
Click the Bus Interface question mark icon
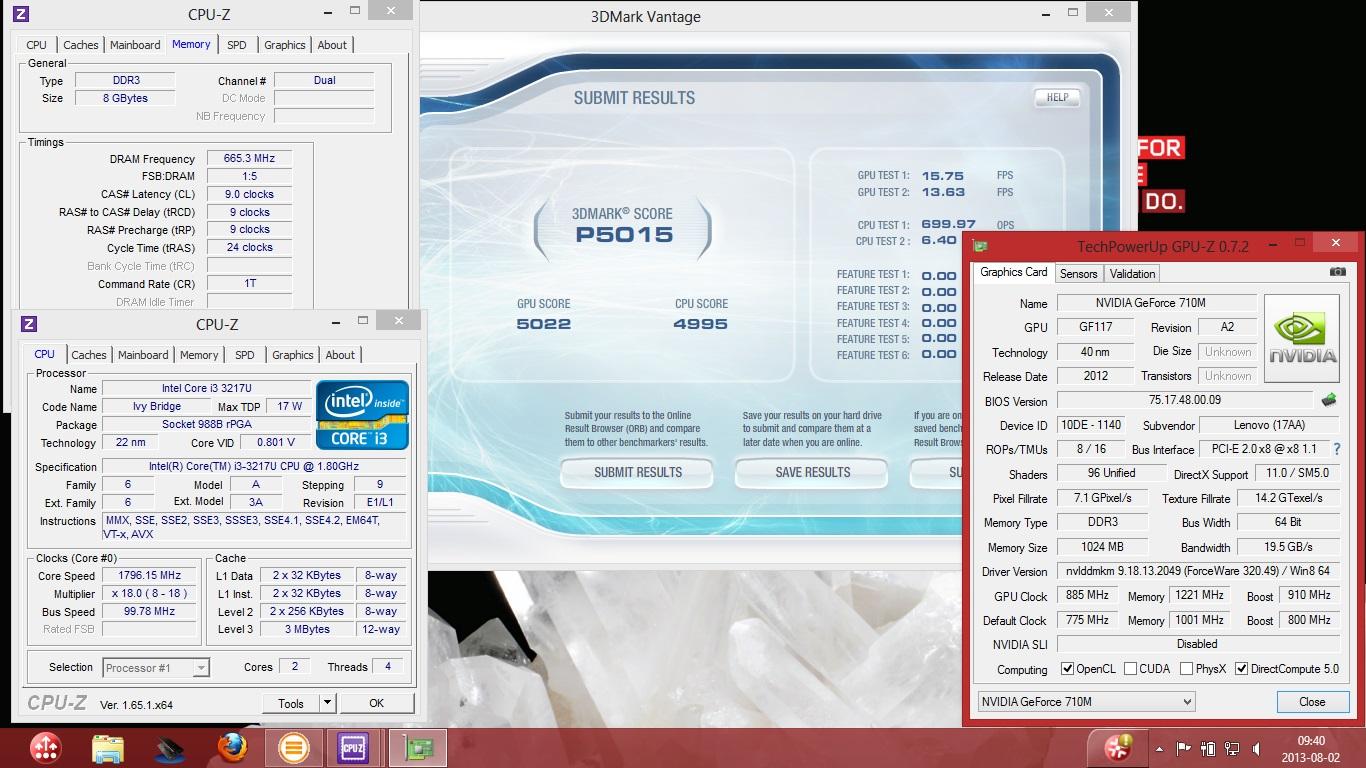1337,450
